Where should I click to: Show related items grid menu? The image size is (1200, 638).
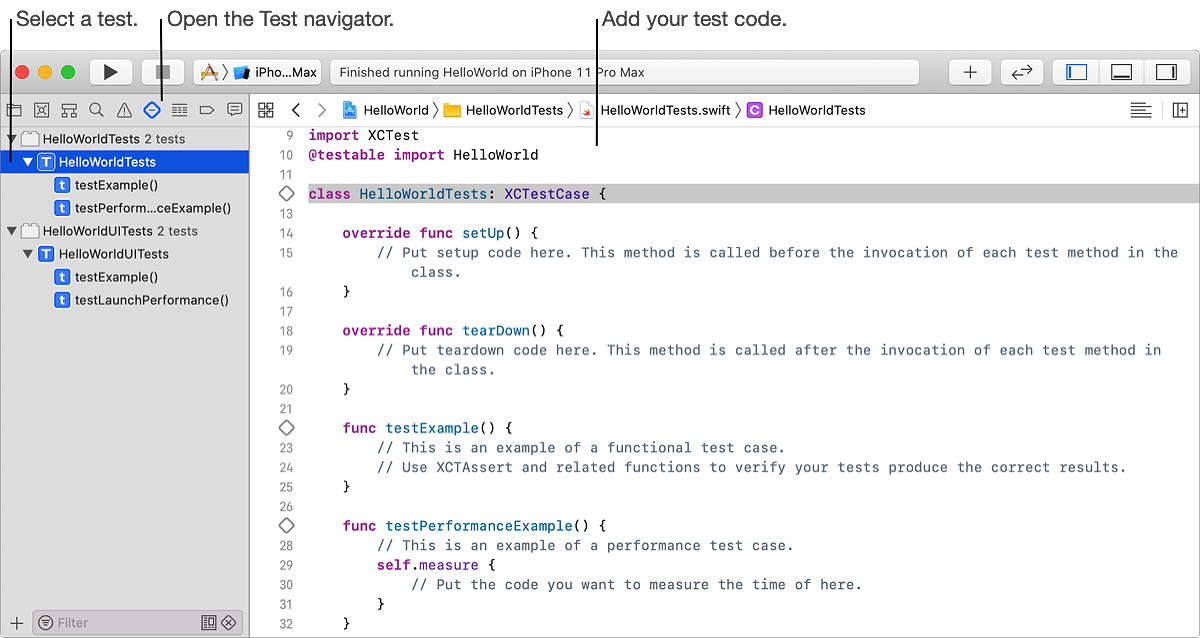click(x=266, y=110)
